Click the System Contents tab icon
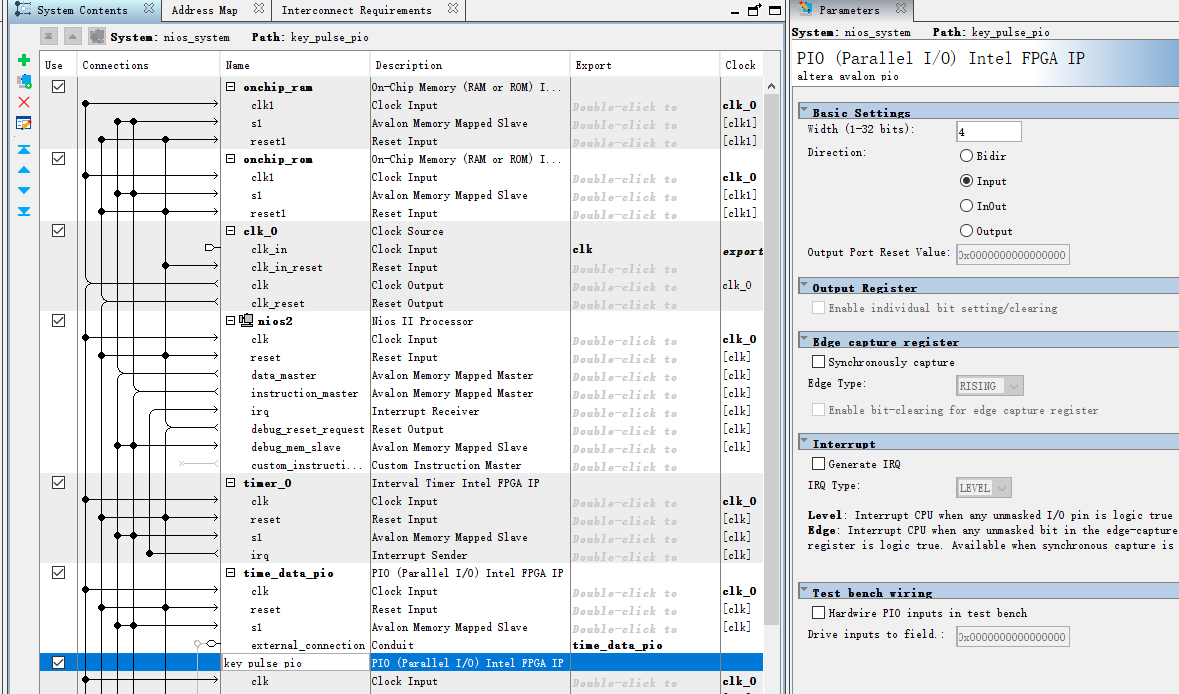The width and height of the screenshot is (1179, 694). [23, 10]
